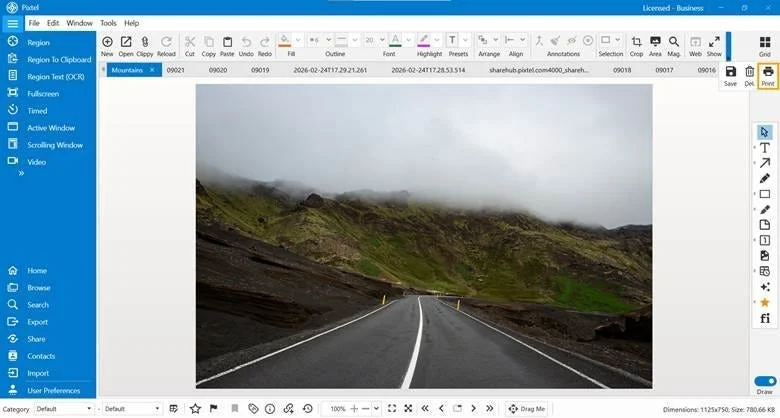
Task: Close the Mountains tab
Action: point(152,70)
